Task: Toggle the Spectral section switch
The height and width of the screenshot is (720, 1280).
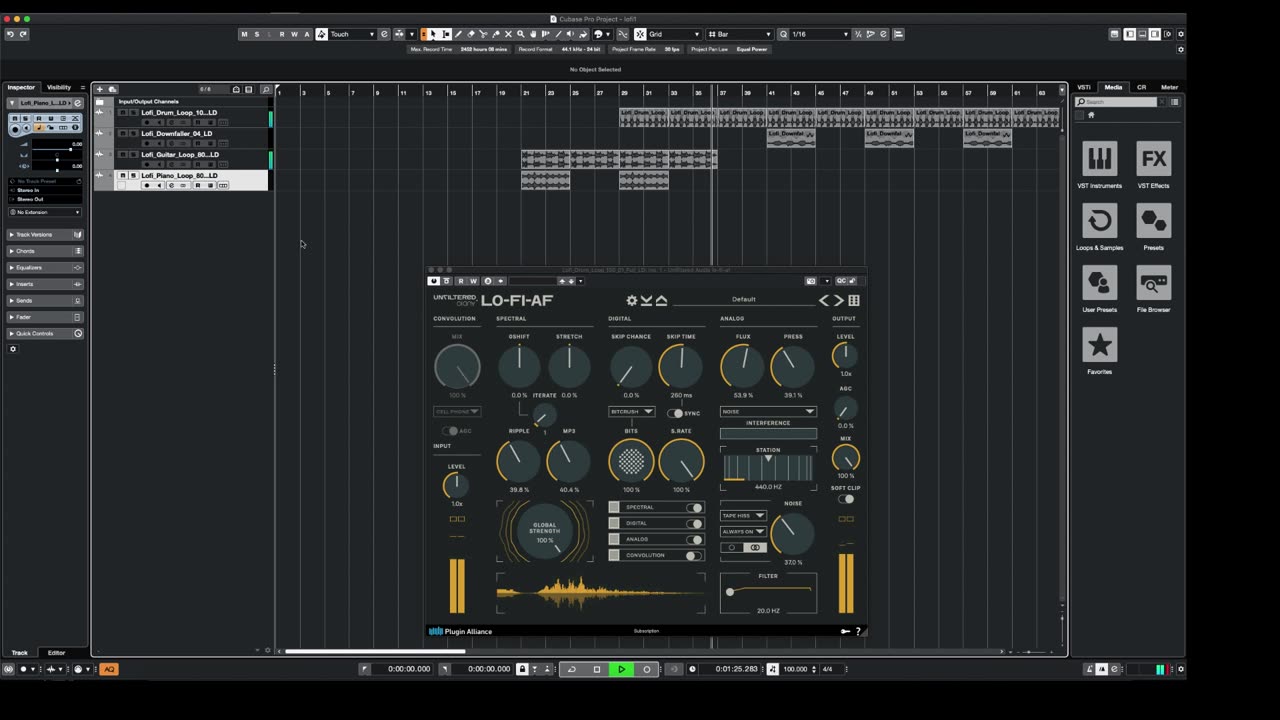Action: pyautogui.click(x=693, y=508)
